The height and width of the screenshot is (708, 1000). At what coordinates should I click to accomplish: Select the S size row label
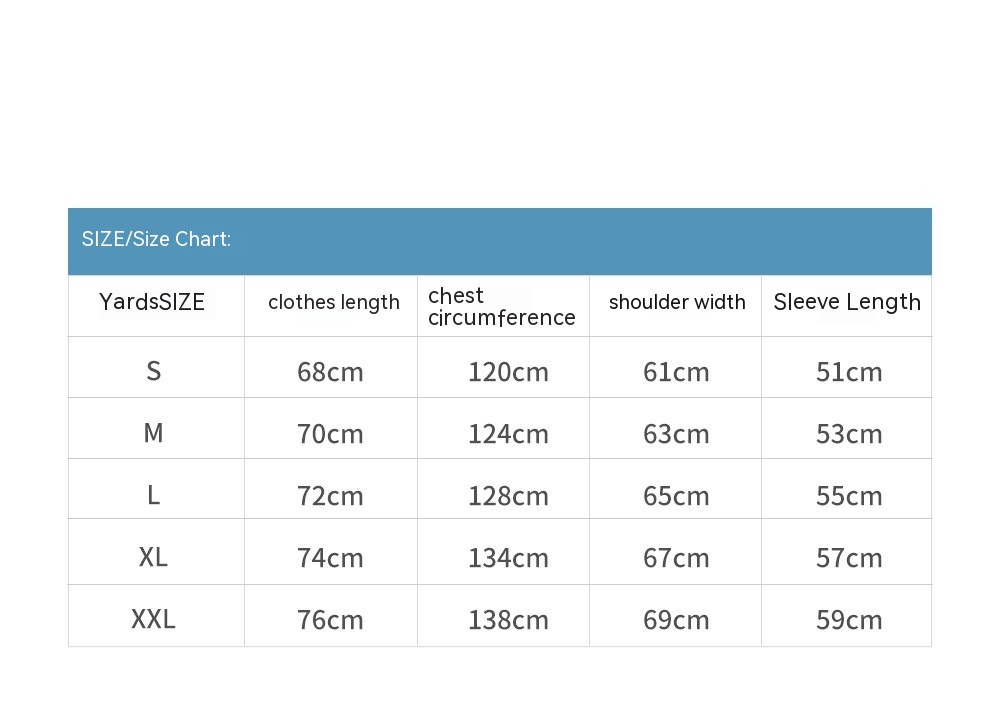click(153, 371)
